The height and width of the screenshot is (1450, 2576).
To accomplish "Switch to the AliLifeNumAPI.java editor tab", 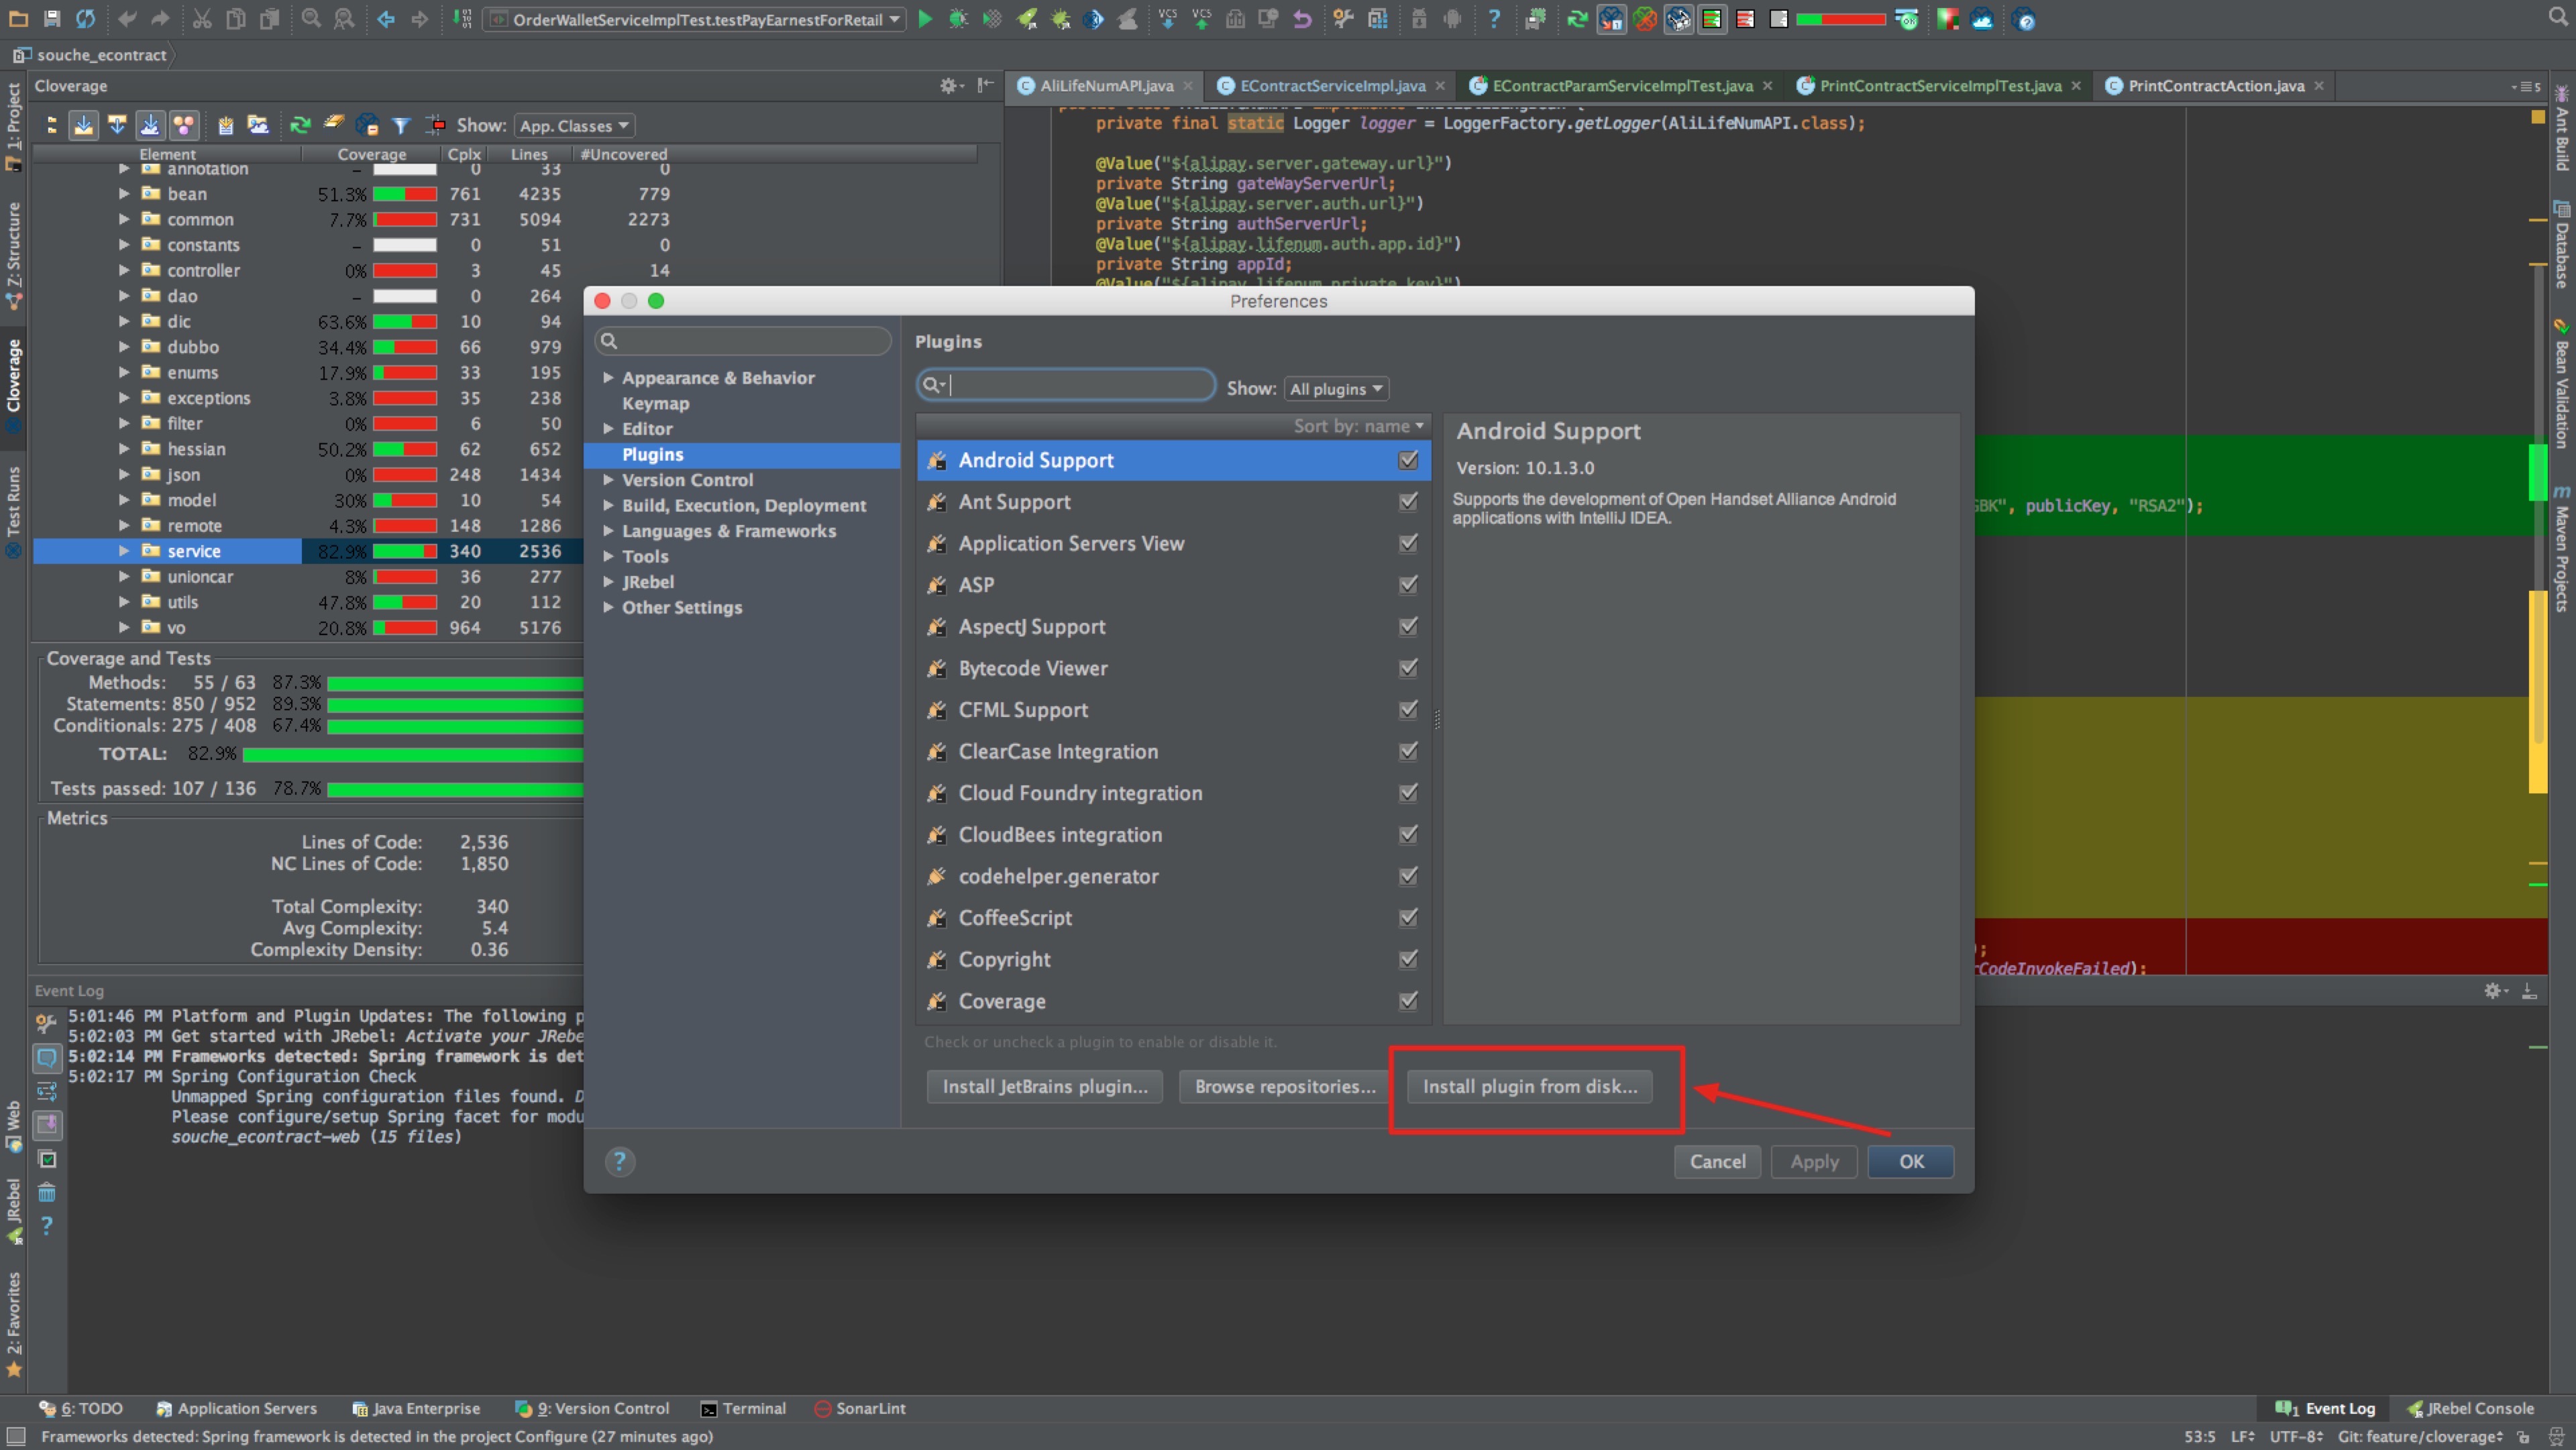I will (x=1105, y=86).
